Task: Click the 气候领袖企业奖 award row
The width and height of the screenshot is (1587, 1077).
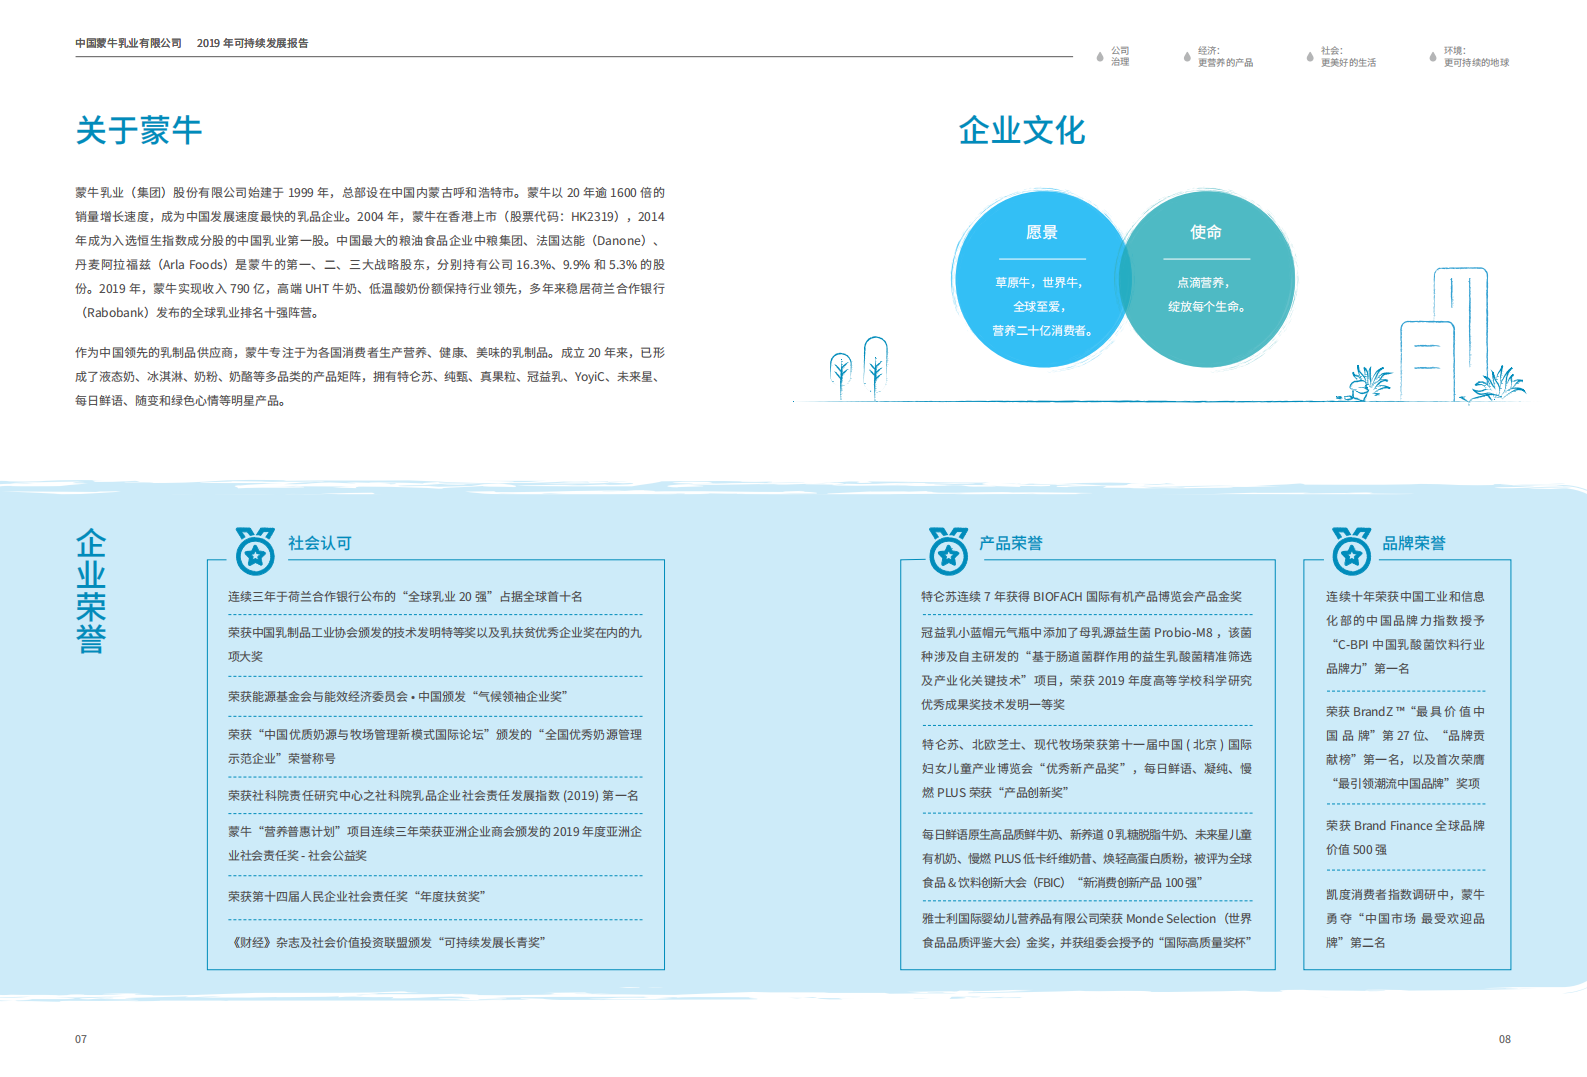Action: point(398,697)
